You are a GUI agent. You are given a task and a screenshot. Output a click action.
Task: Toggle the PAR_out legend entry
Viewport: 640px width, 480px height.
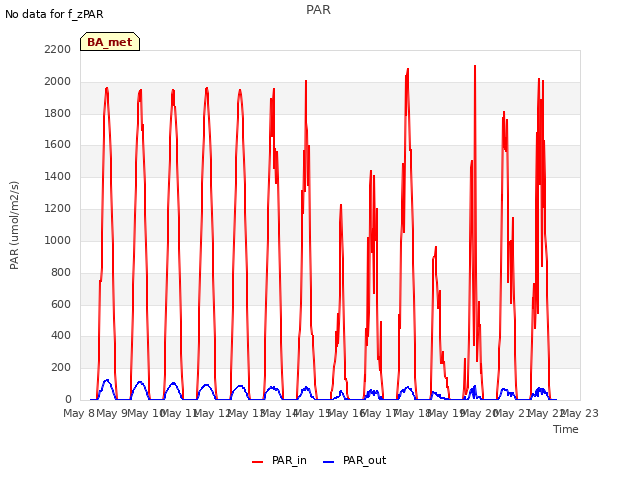(x=355, y=460)
